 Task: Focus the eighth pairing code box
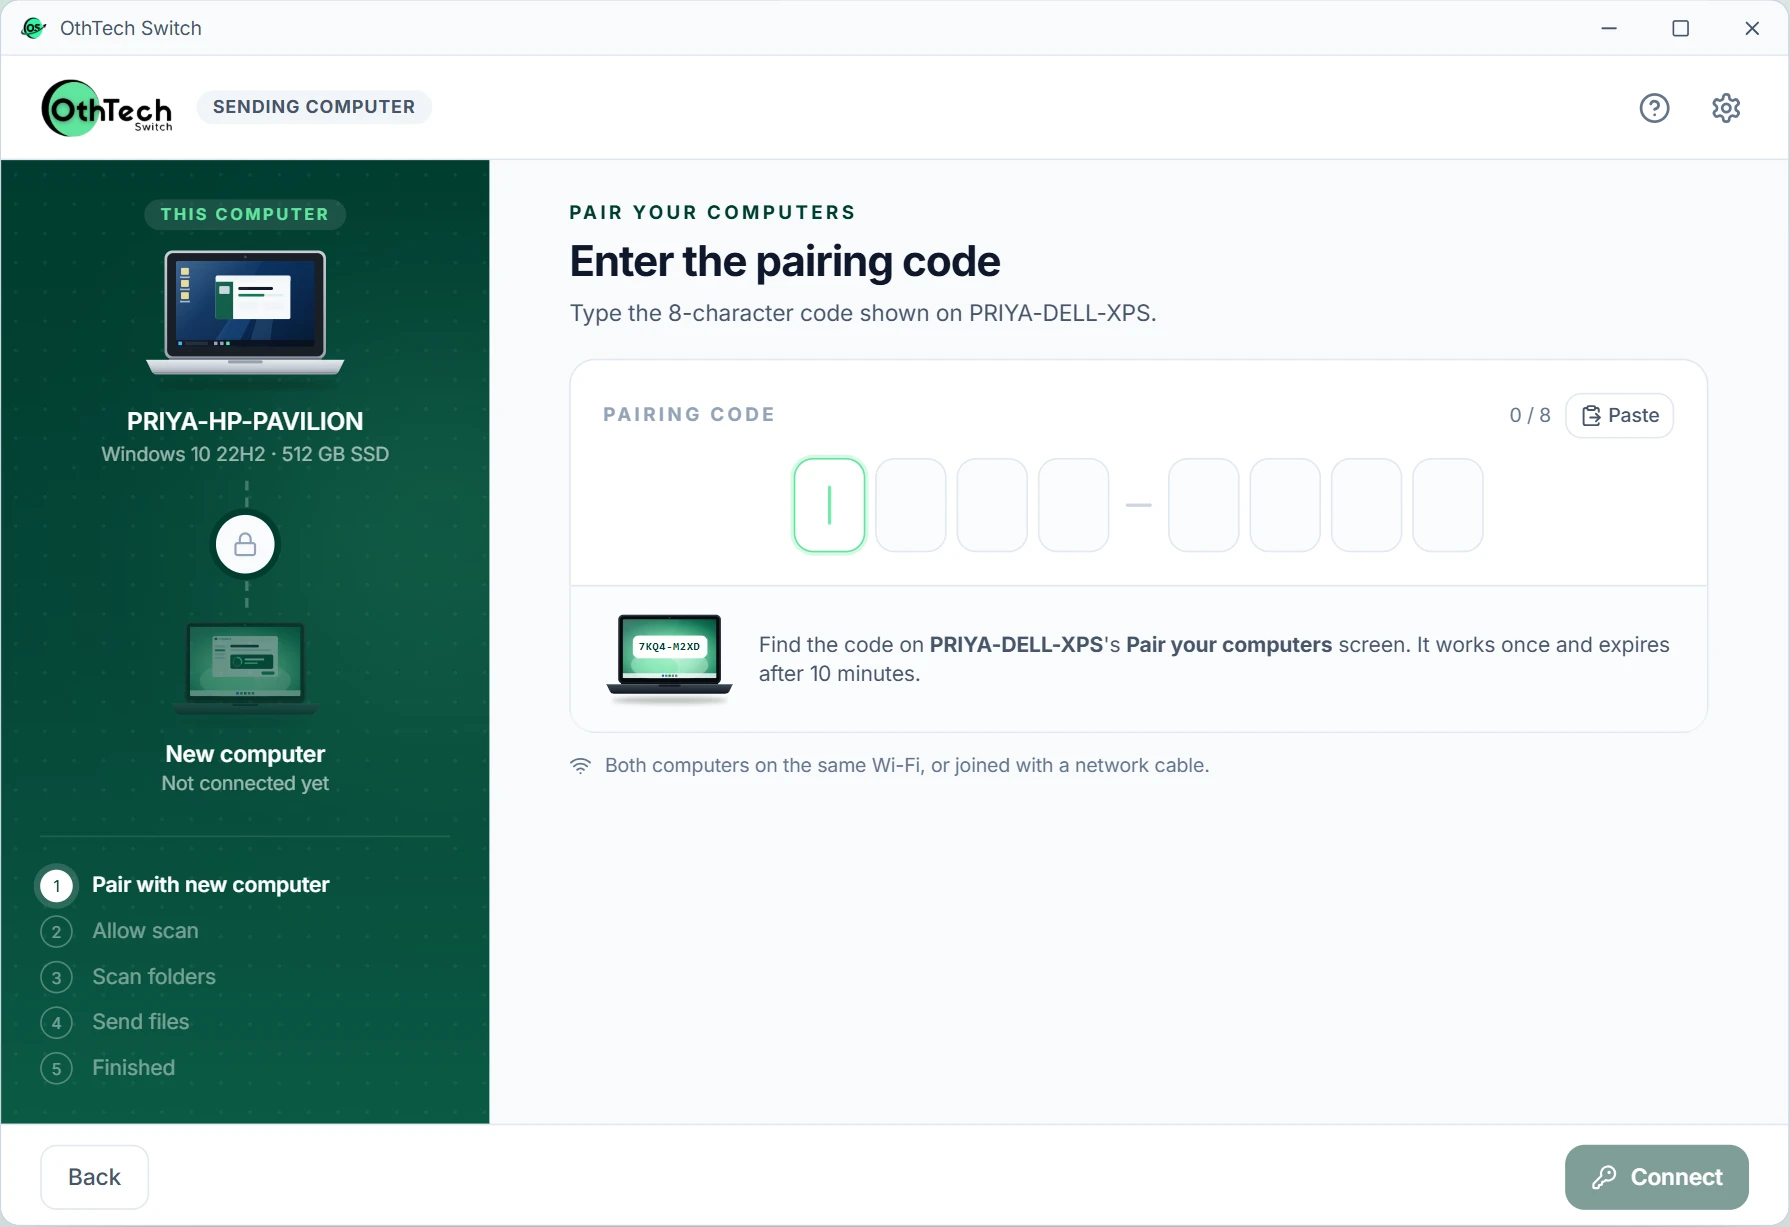click(1448, 505)
